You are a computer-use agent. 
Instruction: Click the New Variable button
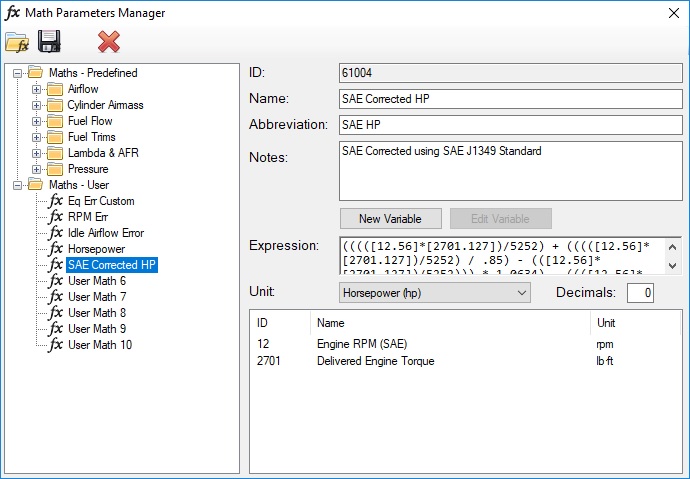(x=390, y=218)
